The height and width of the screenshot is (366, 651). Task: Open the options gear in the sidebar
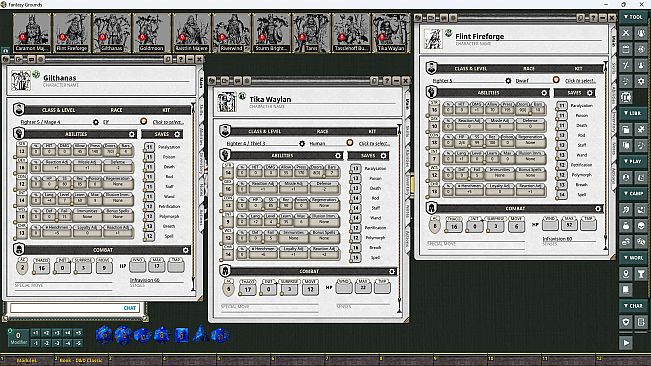[641, 81]
